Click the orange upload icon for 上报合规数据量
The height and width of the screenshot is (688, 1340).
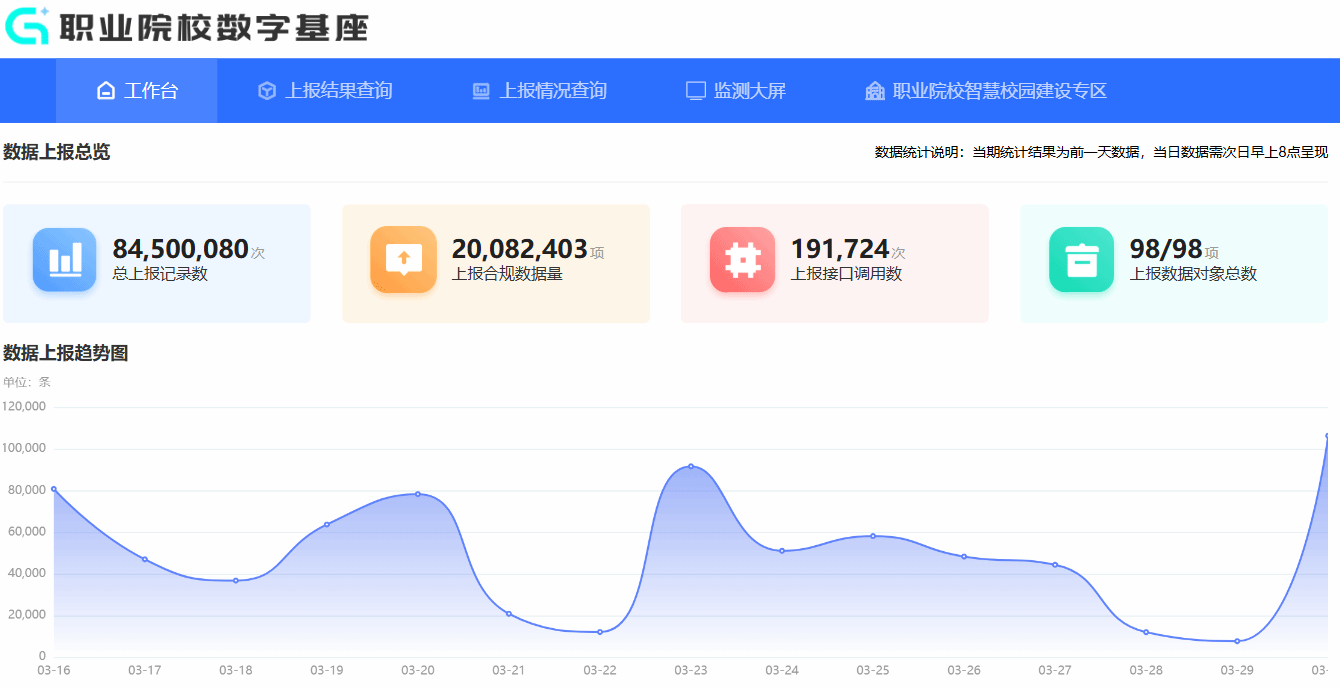(x=404, y=260)
